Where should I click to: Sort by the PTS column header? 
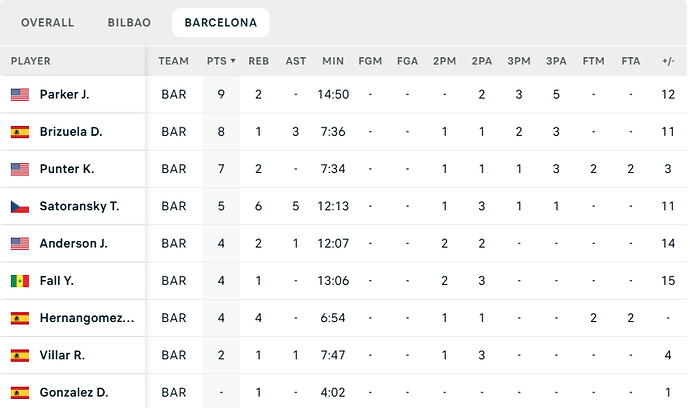click(x=221, y=61)
